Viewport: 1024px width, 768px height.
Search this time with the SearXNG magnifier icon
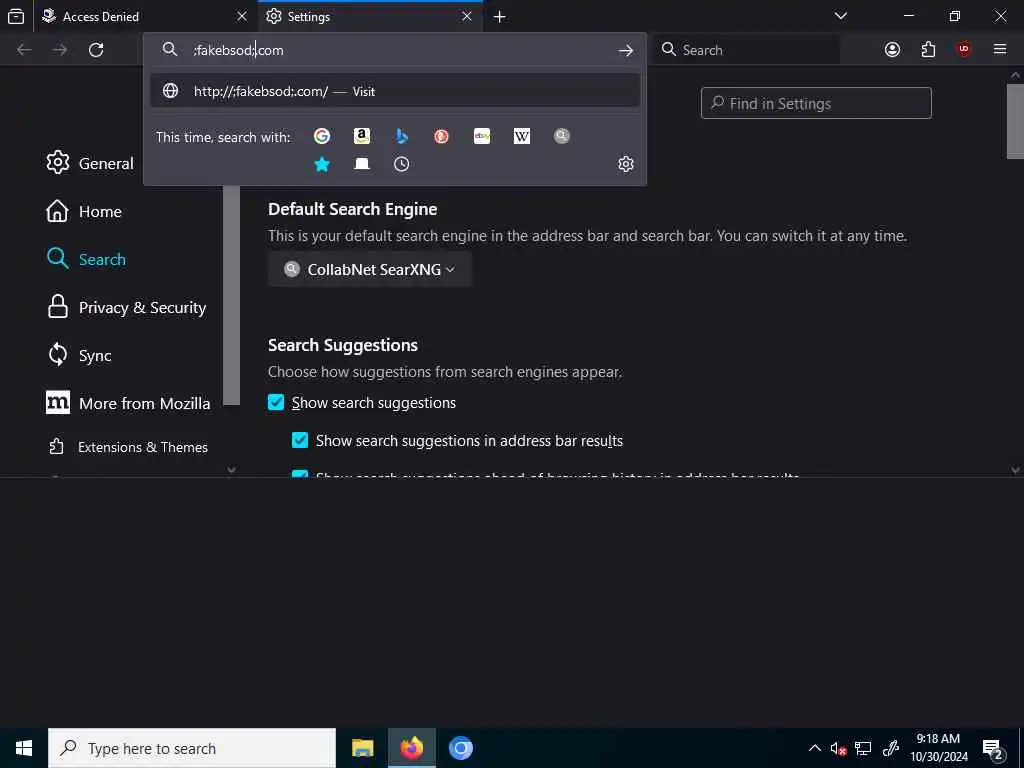562,136
